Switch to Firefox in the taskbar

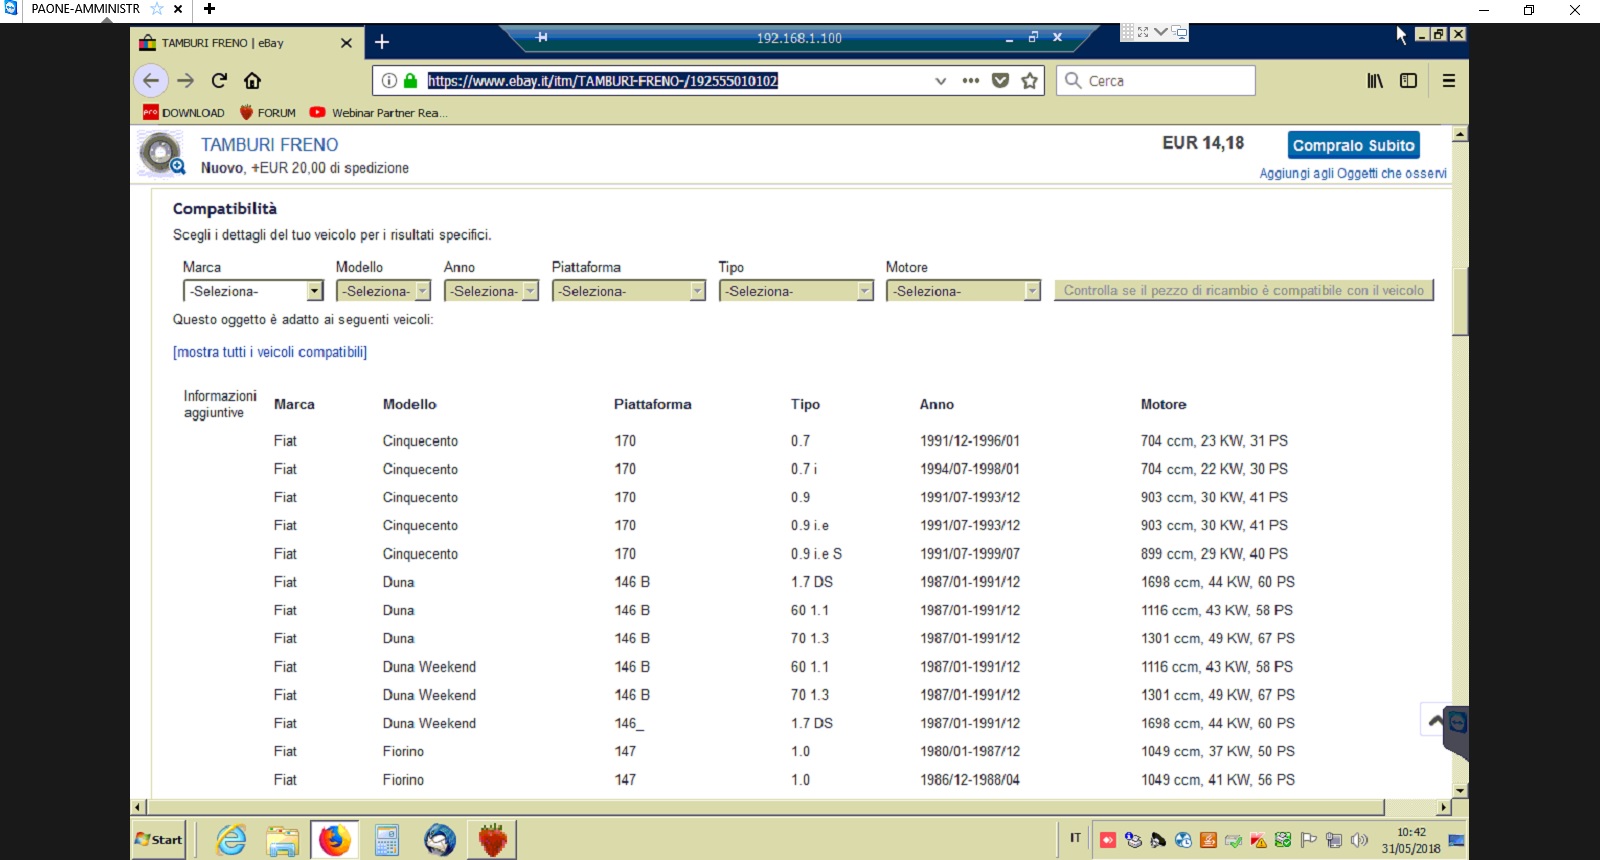335,840
